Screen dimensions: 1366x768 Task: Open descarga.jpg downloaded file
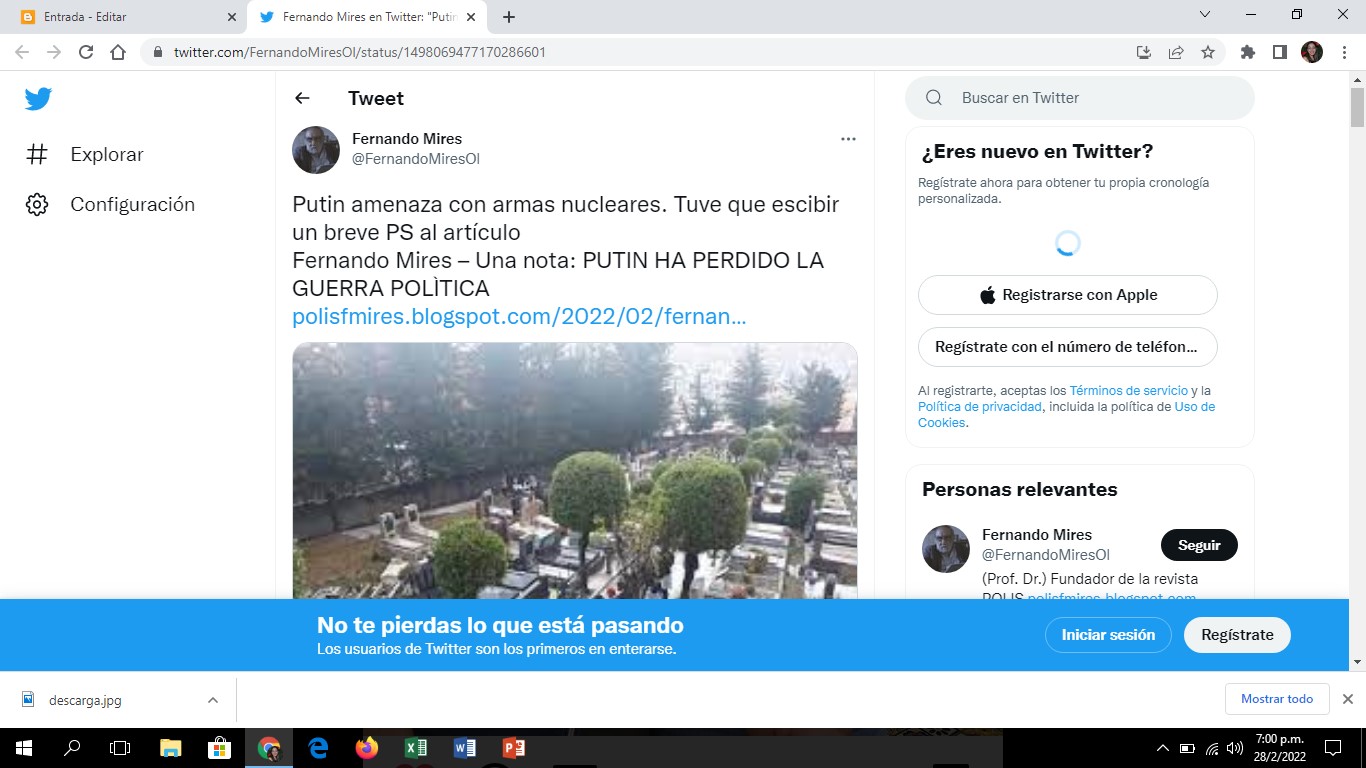click(85, 700)
